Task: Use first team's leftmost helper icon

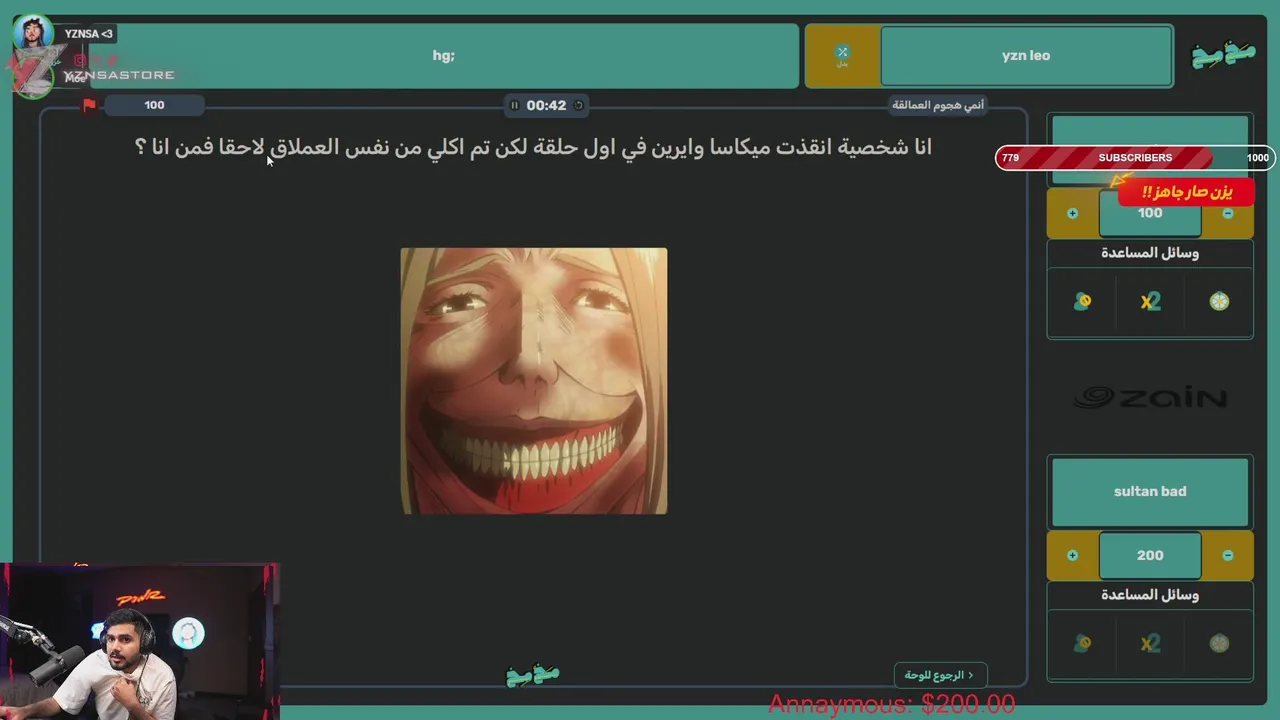Action: tap(1082, 301)
